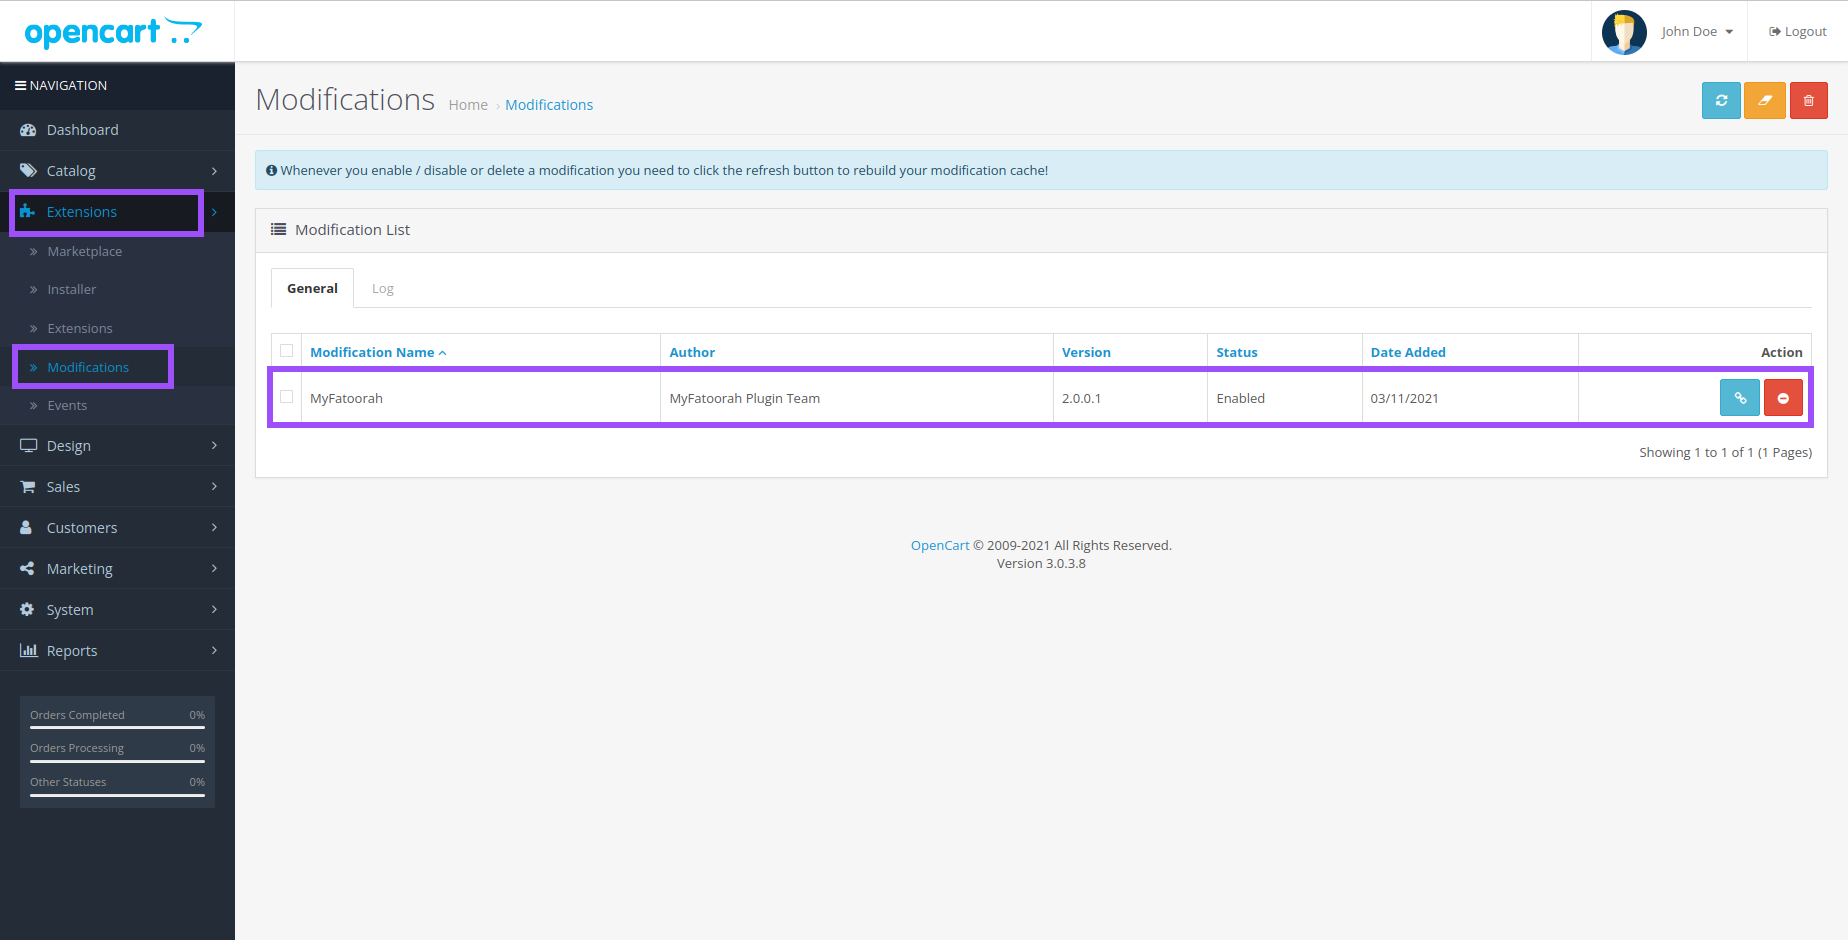Sort by Modification Name column
This screenshot has height=940, width=1848.
point(378,352)
